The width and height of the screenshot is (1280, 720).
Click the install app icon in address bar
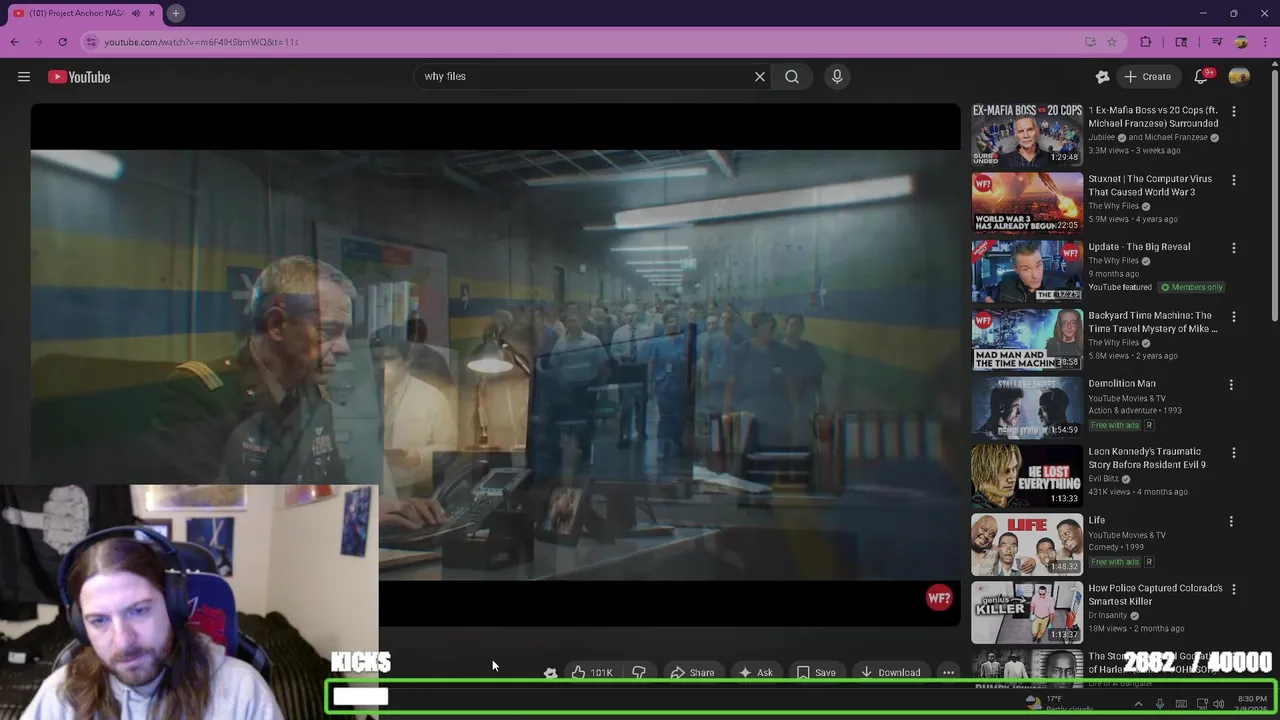(1090, 42)
